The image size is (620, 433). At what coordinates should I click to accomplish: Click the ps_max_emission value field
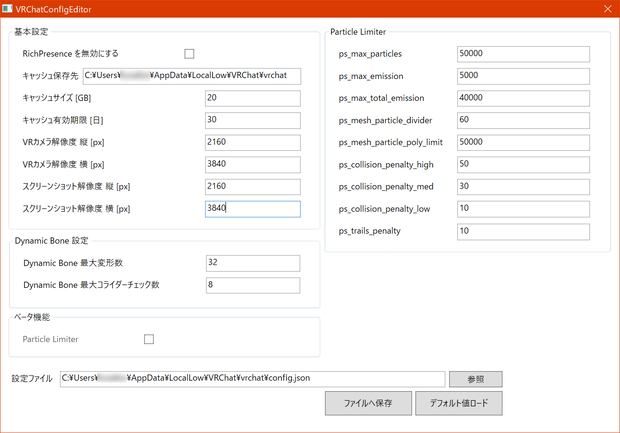tap(524, 76)
